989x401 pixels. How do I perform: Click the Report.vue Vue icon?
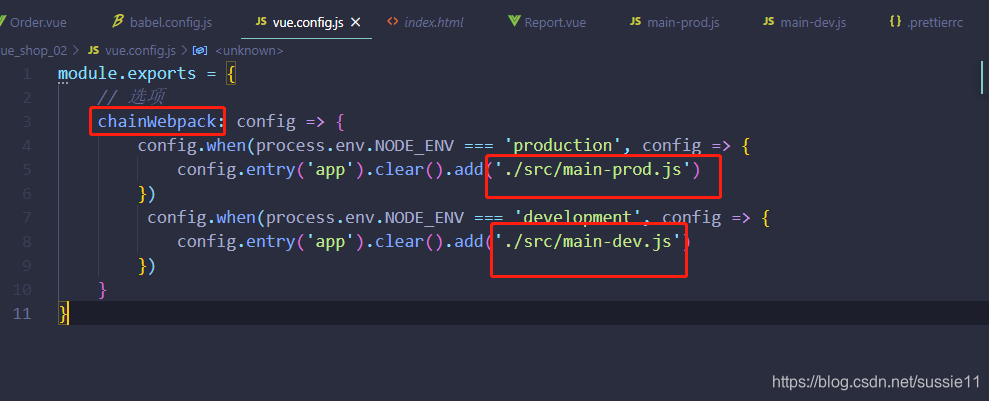[x=513, y=22]
